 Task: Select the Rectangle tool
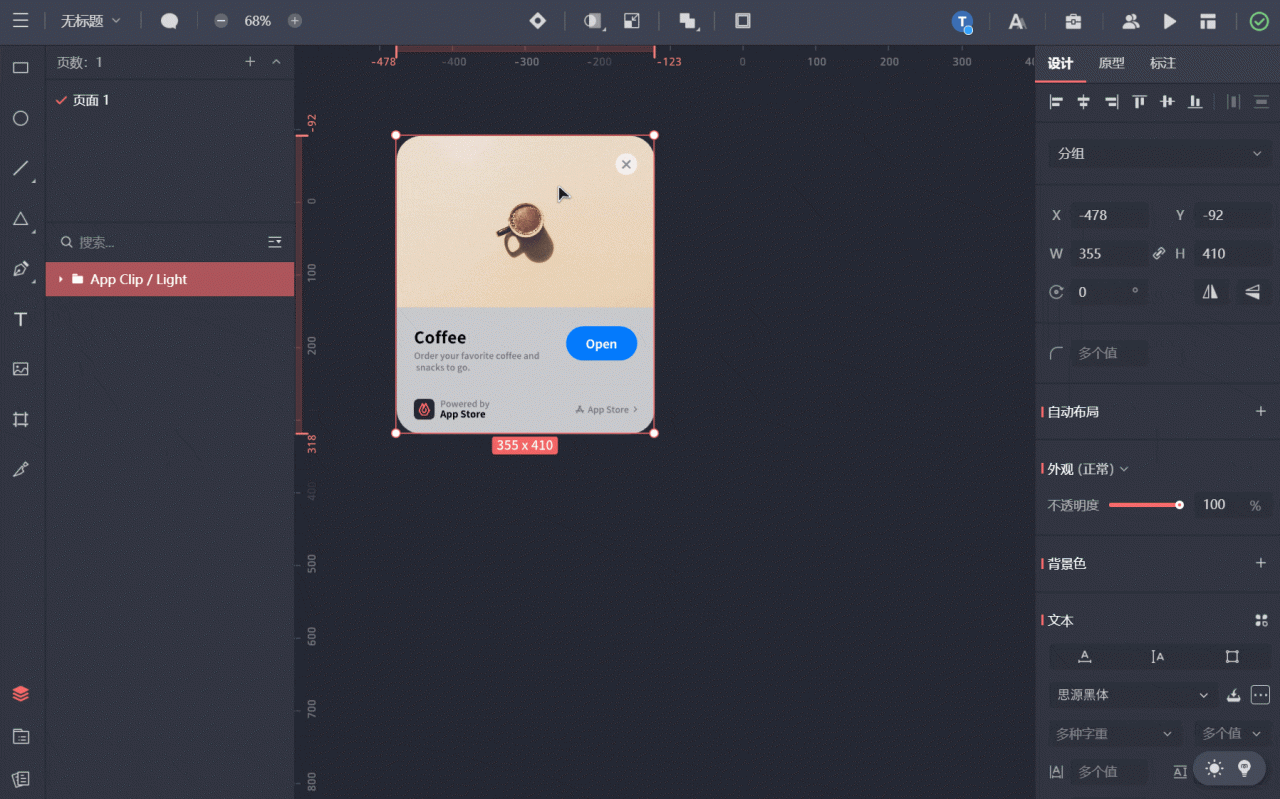tap(20, 68)
